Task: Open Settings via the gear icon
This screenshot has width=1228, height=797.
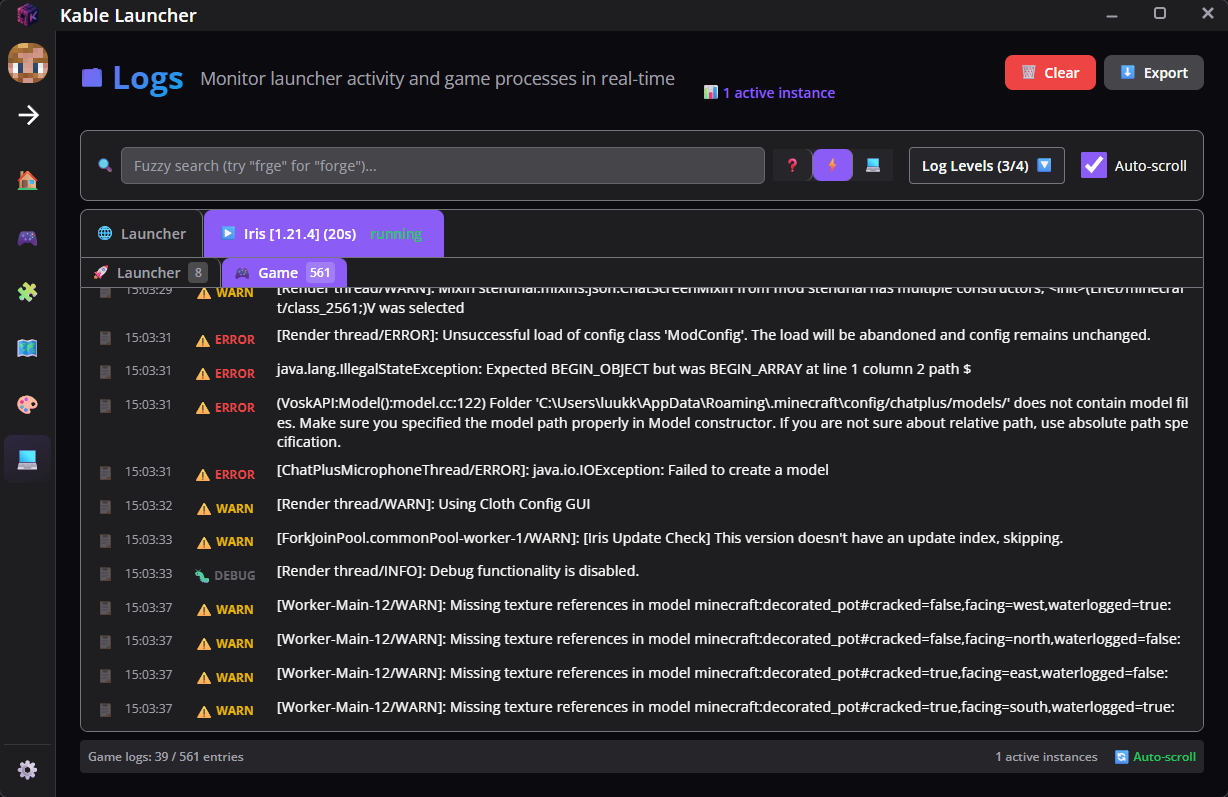Action: 27,769
